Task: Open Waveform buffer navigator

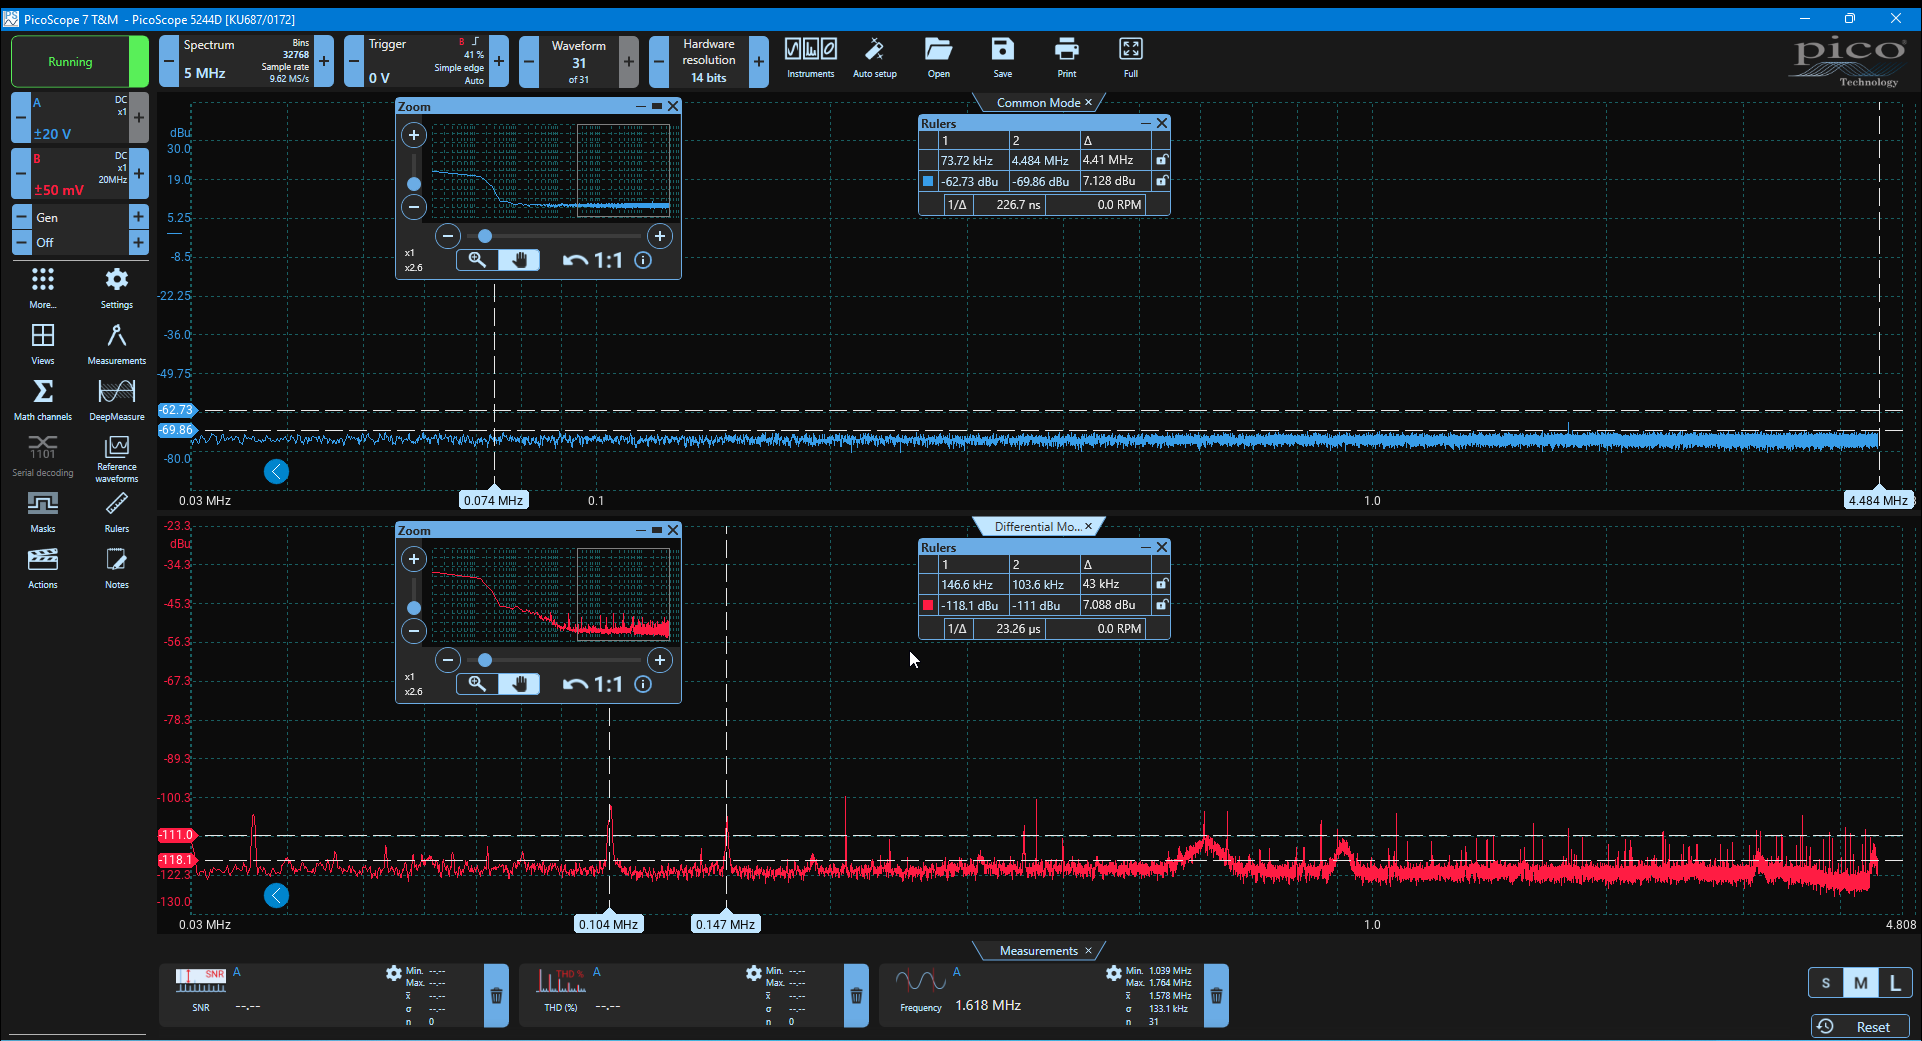Action: click(579, 61)
